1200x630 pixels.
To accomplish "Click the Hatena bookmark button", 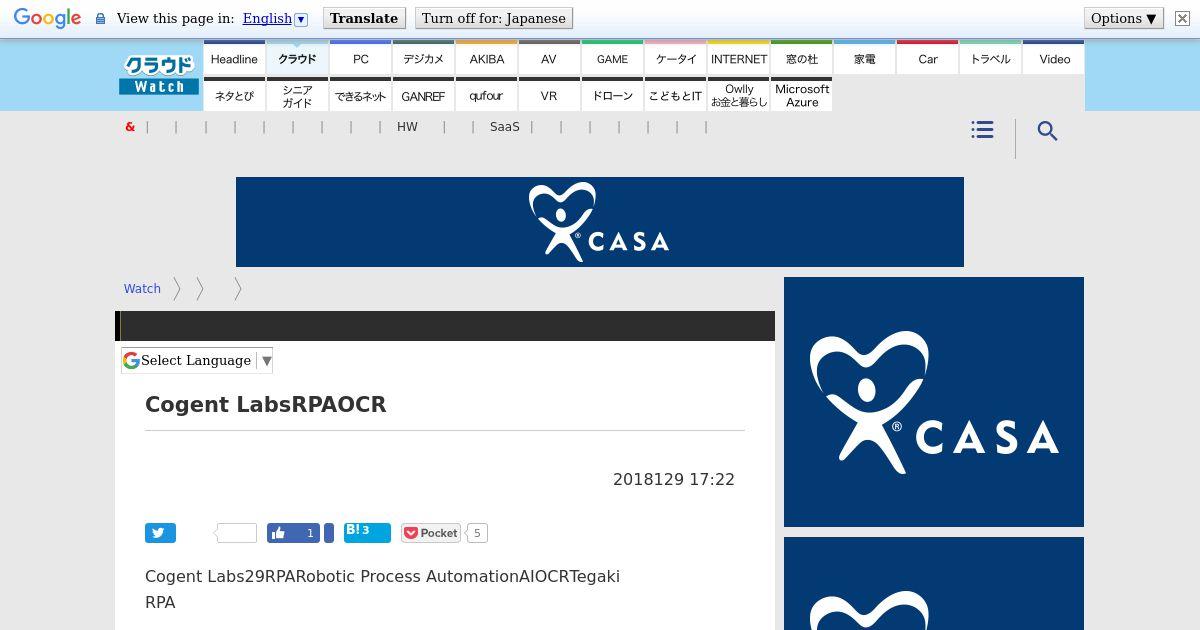I will (x=367, y=532).
